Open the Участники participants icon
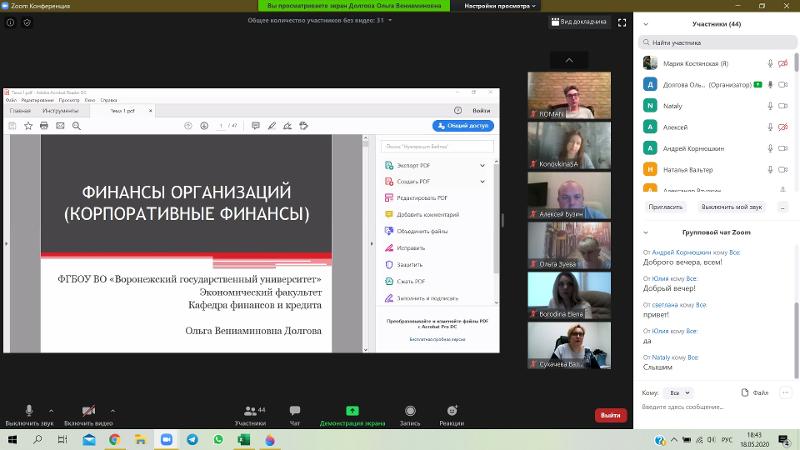The height and width of the screenshot is (450, 800). tap(250, 411)
